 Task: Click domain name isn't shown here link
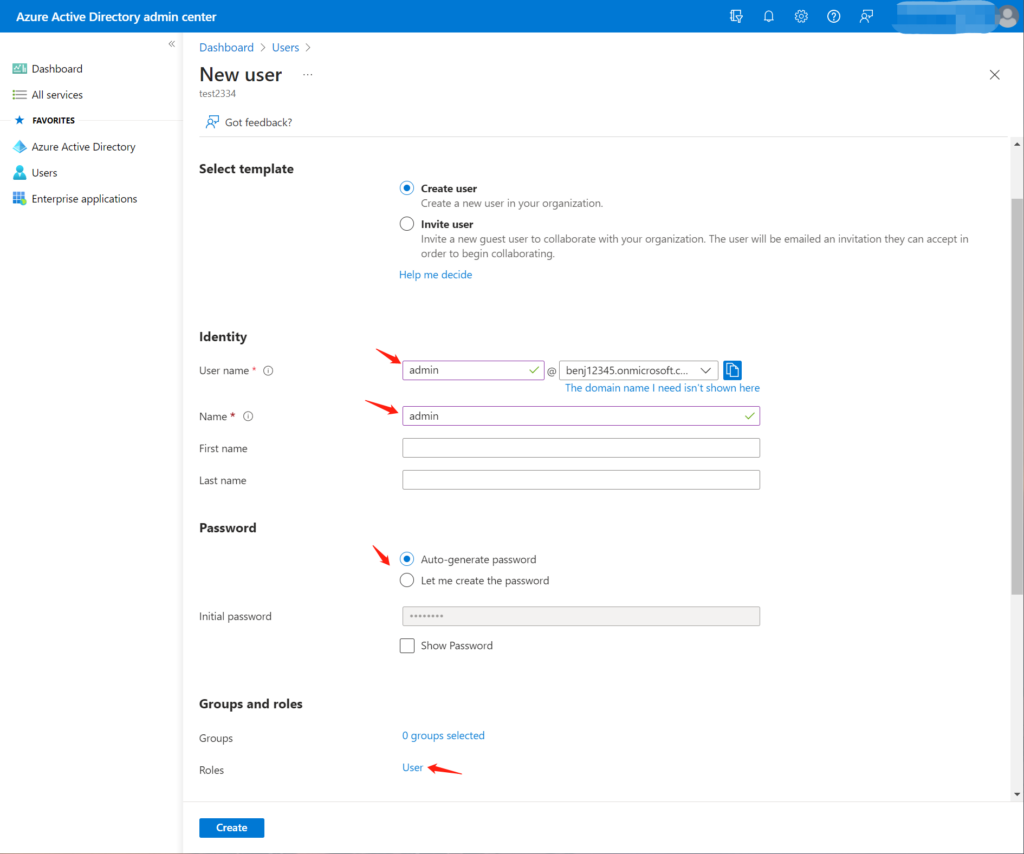662,388
